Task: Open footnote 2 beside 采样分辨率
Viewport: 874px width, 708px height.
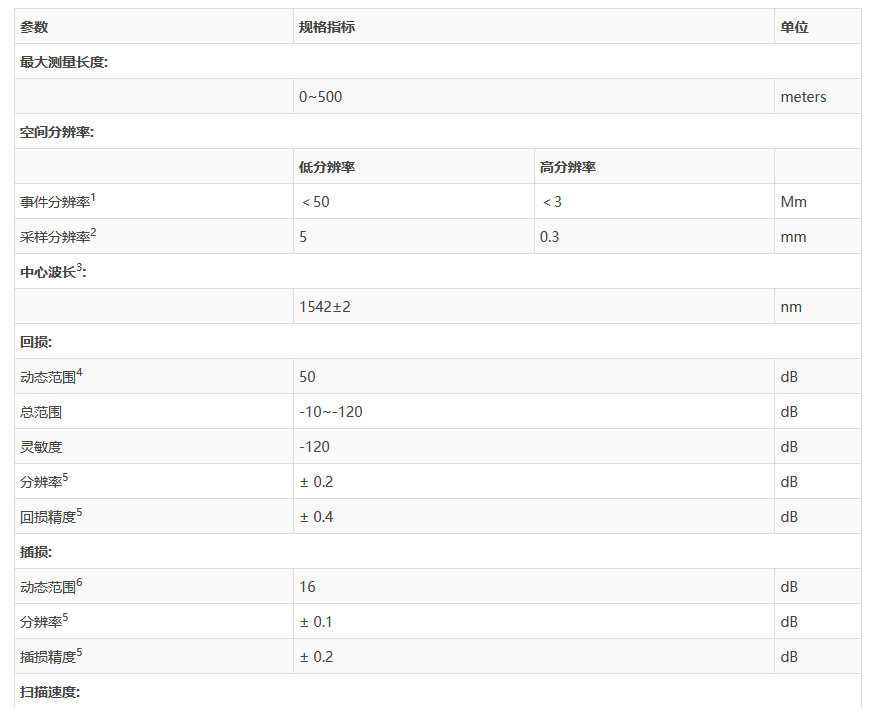Action: coord(93,232)
